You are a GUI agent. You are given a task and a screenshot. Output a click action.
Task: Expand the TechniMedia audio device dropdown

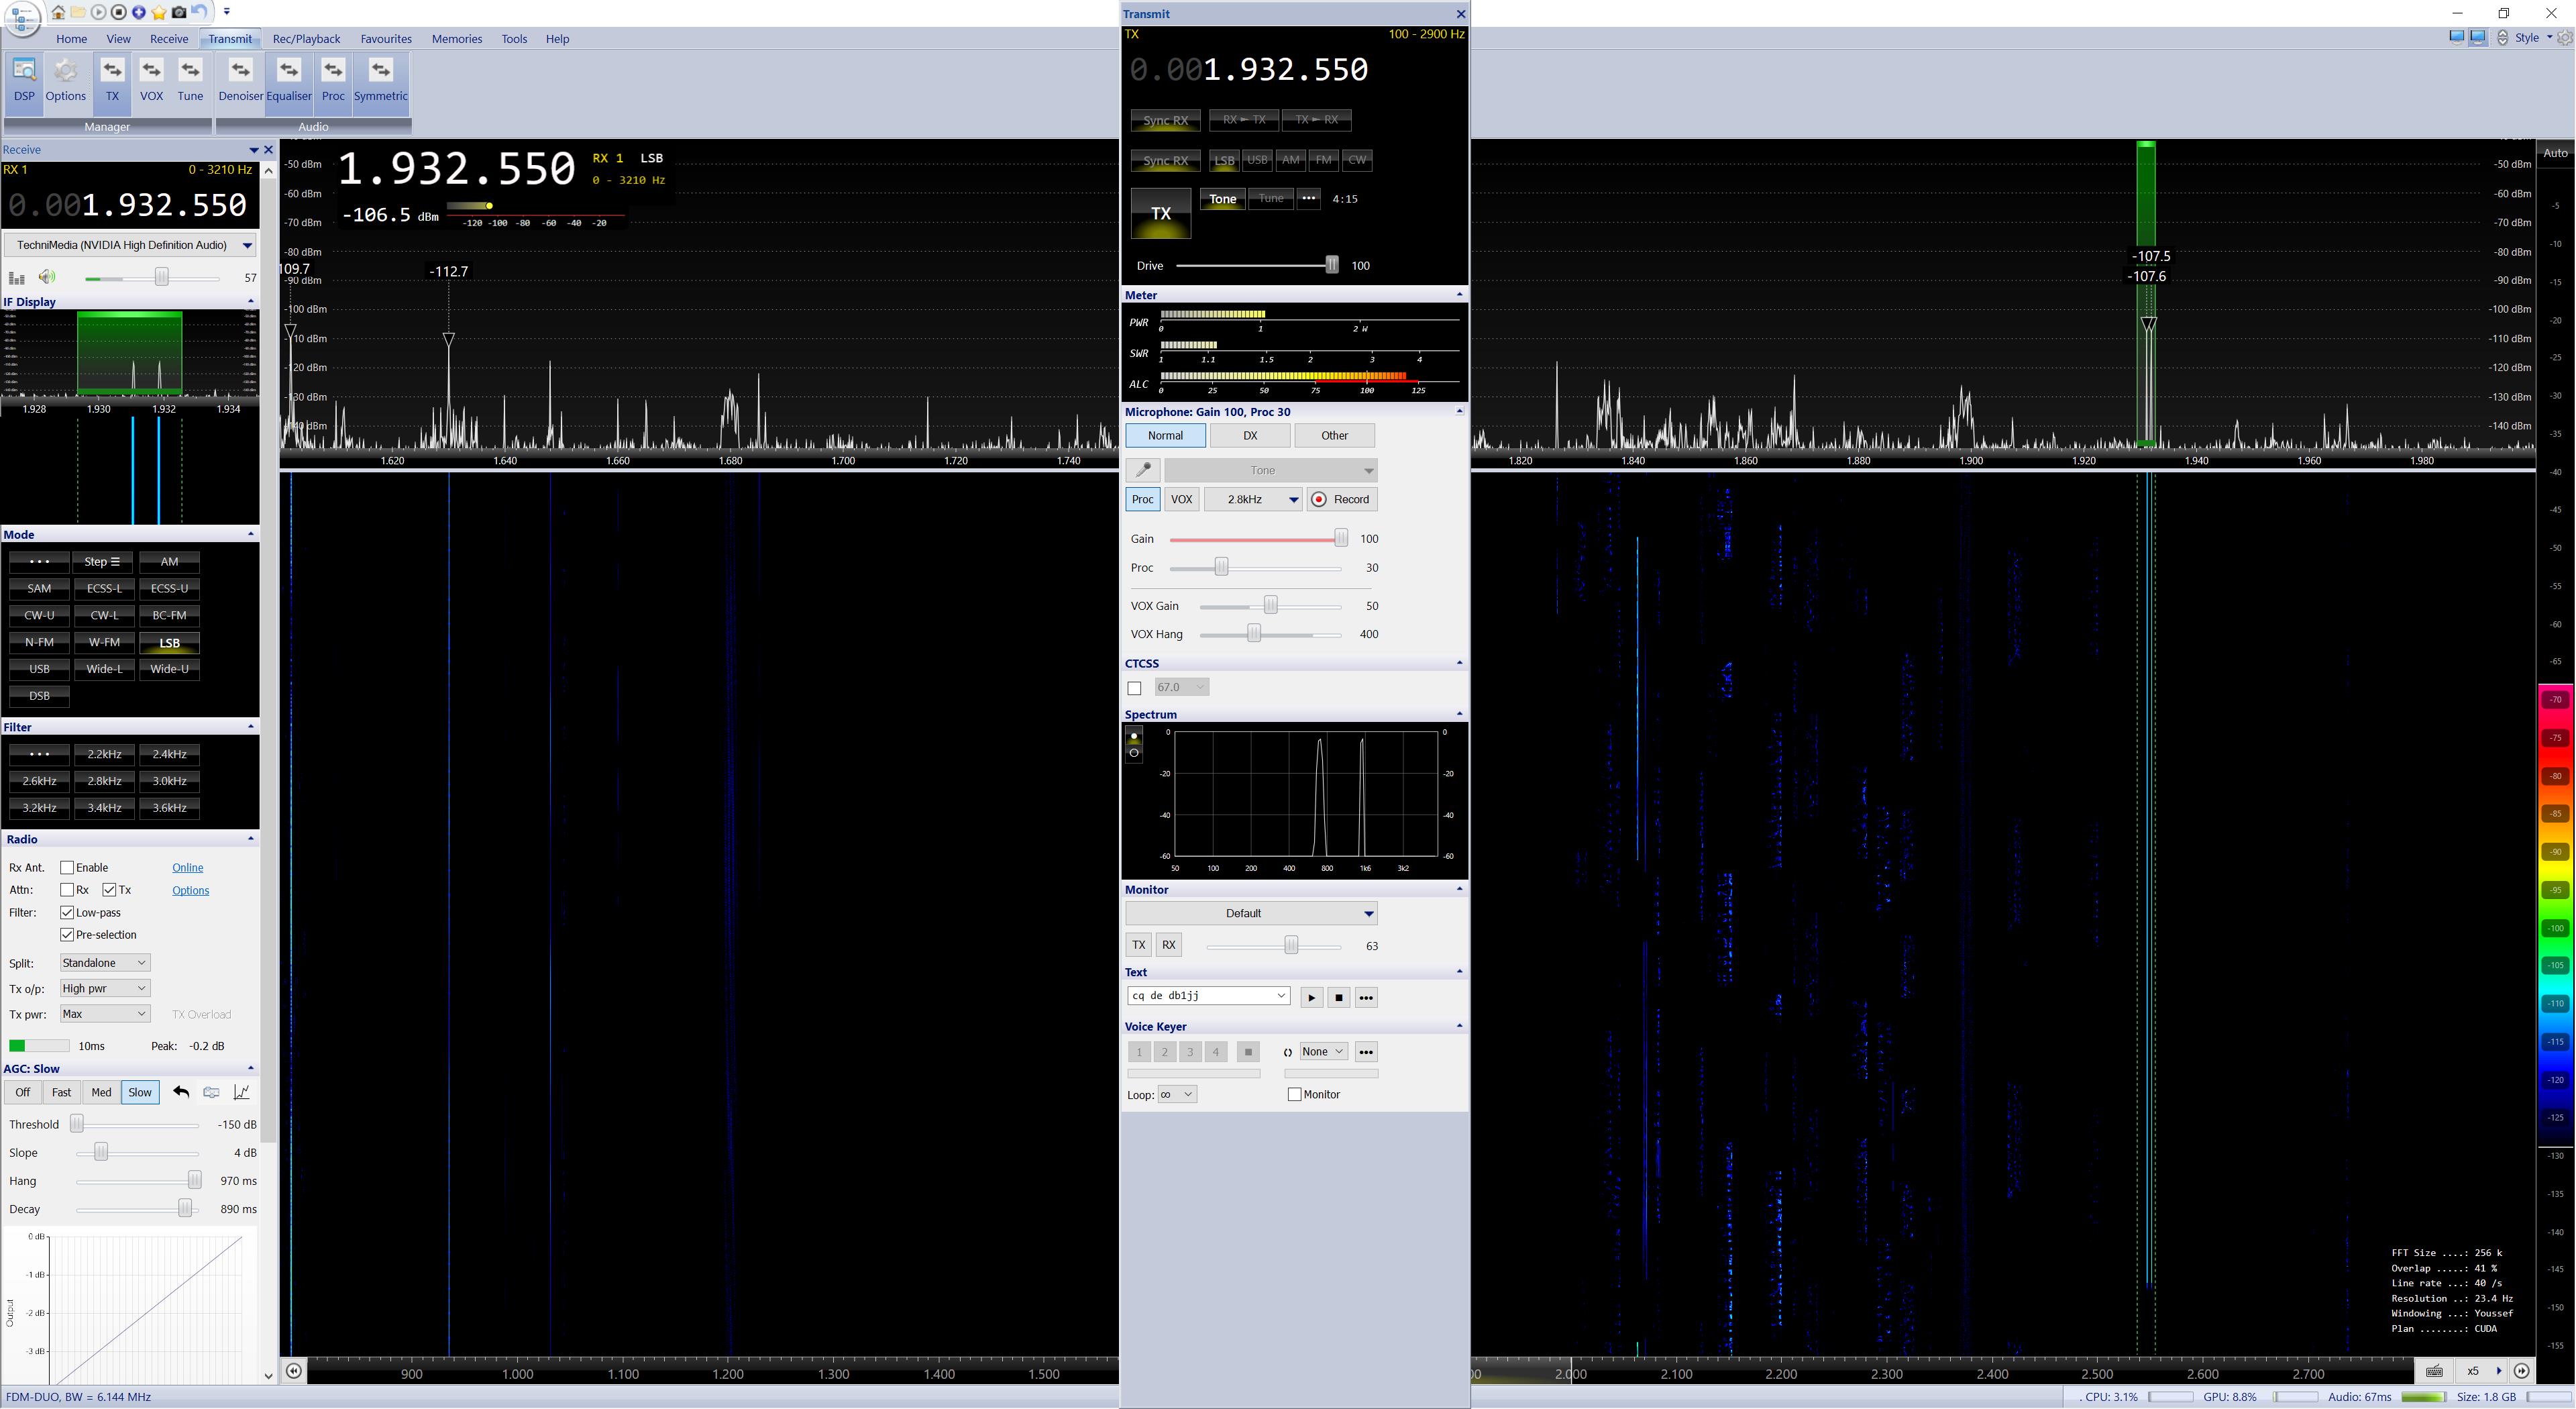129,245
